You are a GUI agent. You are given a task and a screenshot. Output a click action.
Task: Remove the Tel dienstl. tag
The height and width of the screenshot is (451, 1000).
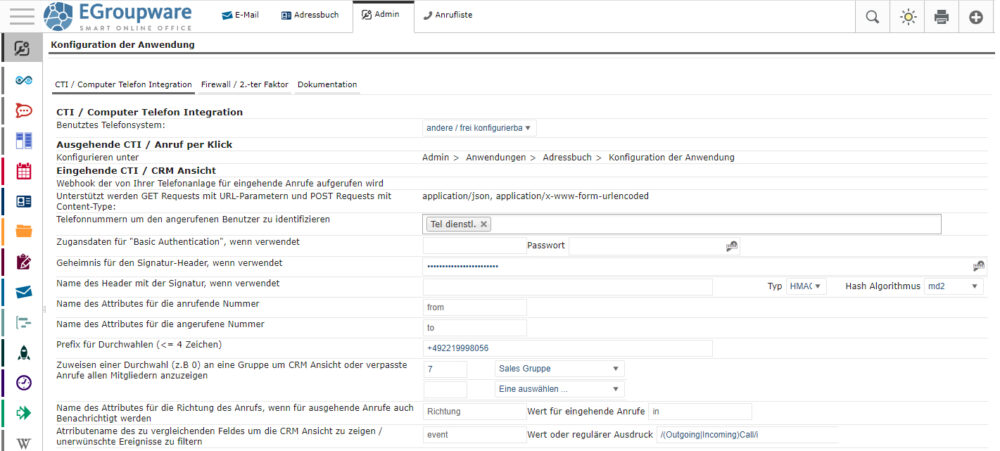484,224
